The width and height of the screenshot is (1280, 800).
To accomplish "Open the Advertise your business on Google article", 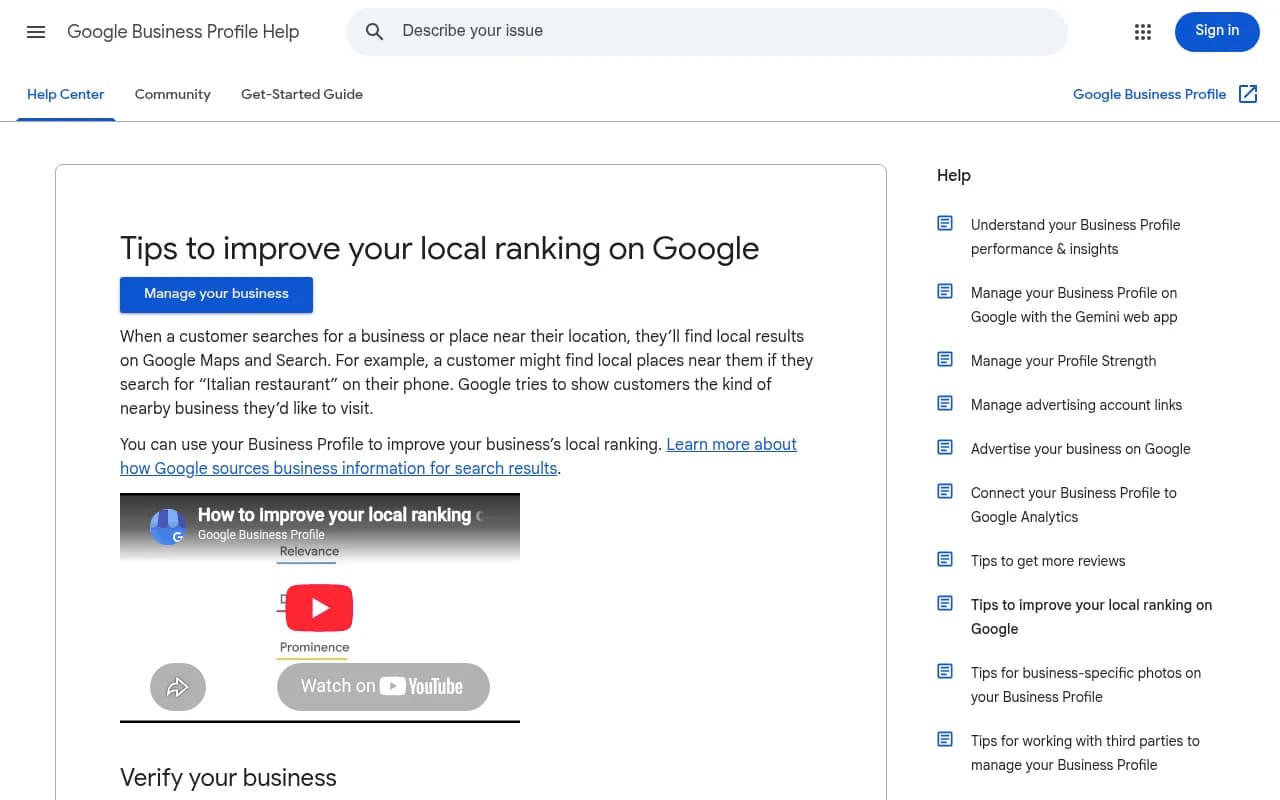I will 1080,449.
